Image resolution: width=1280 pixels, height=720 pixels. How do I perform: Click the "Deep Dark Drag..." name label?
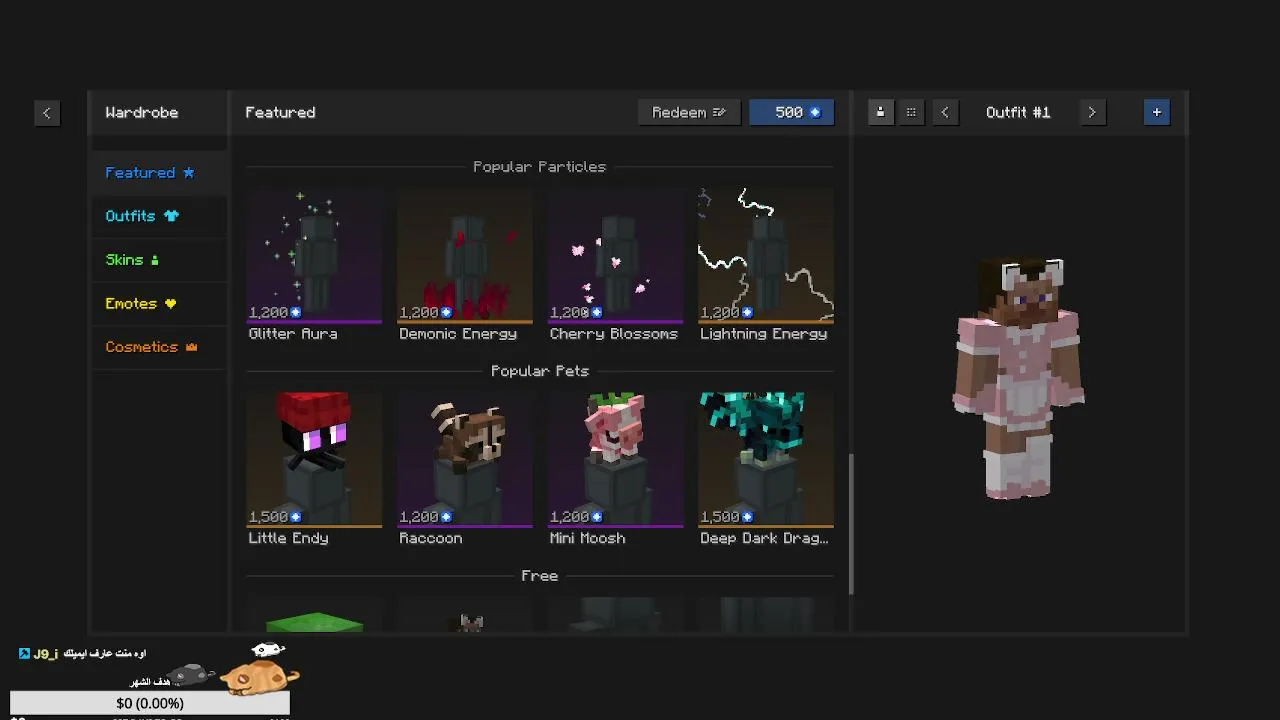pos(764,538)
